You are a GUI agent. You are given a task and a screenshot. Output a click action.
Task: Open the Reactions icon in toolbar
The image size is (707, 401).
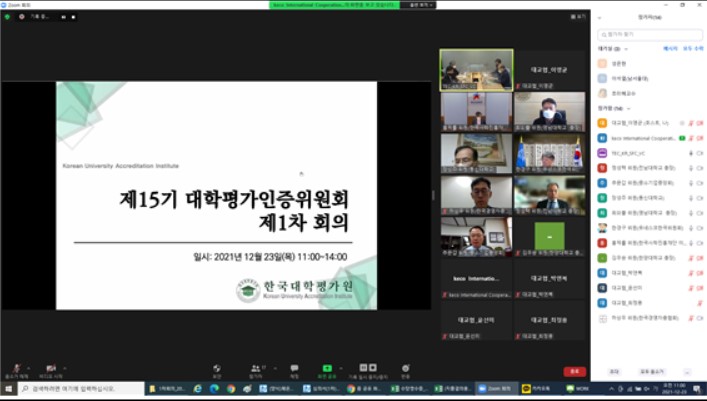tap(405, 369)
